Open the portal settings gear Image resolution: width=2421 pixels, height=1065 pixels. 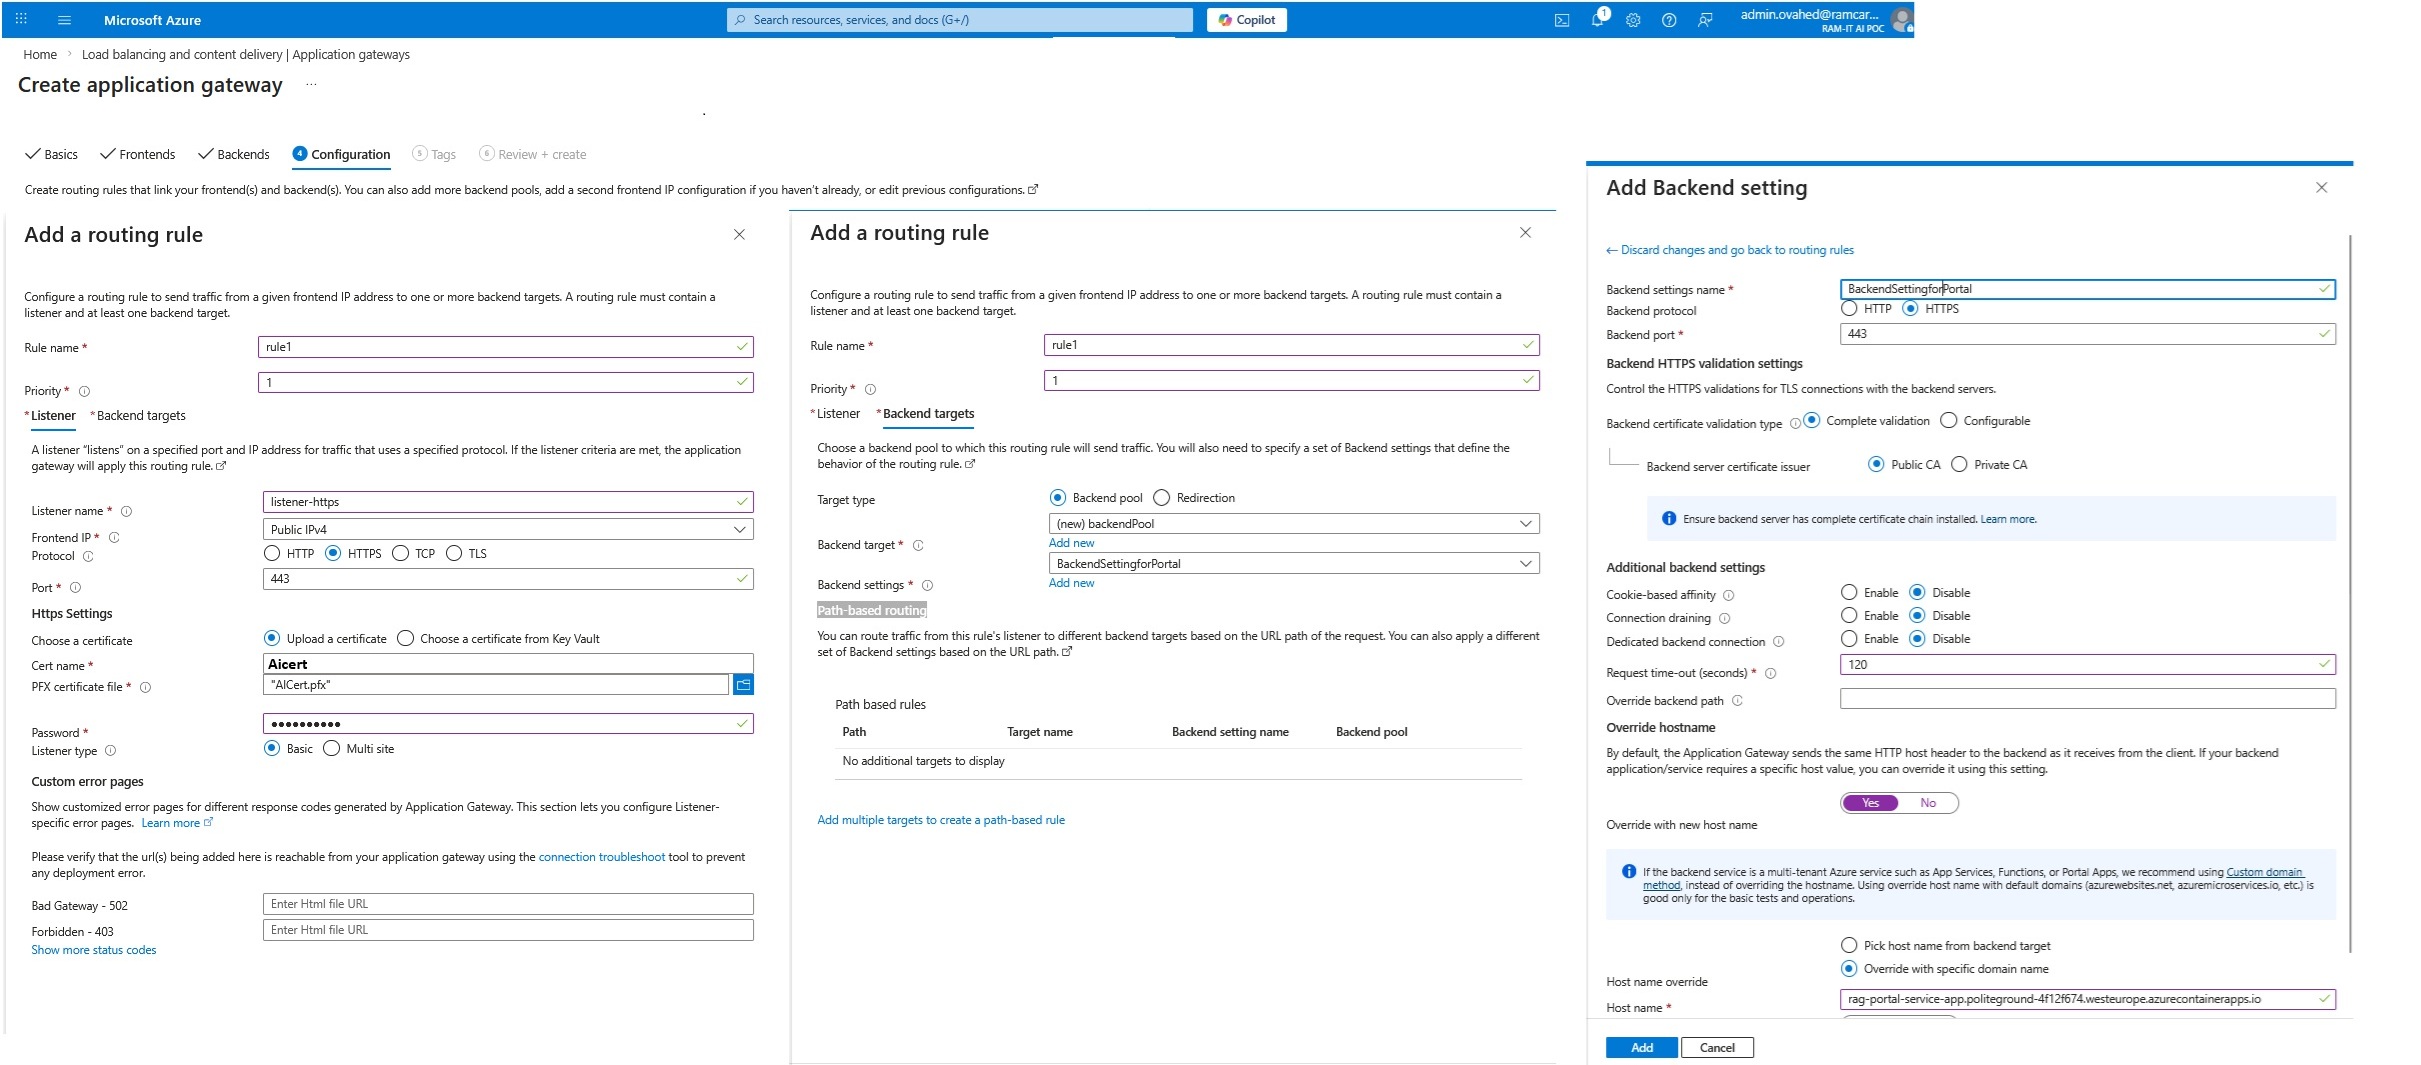pyautogui.click(x=1634, y=19)
